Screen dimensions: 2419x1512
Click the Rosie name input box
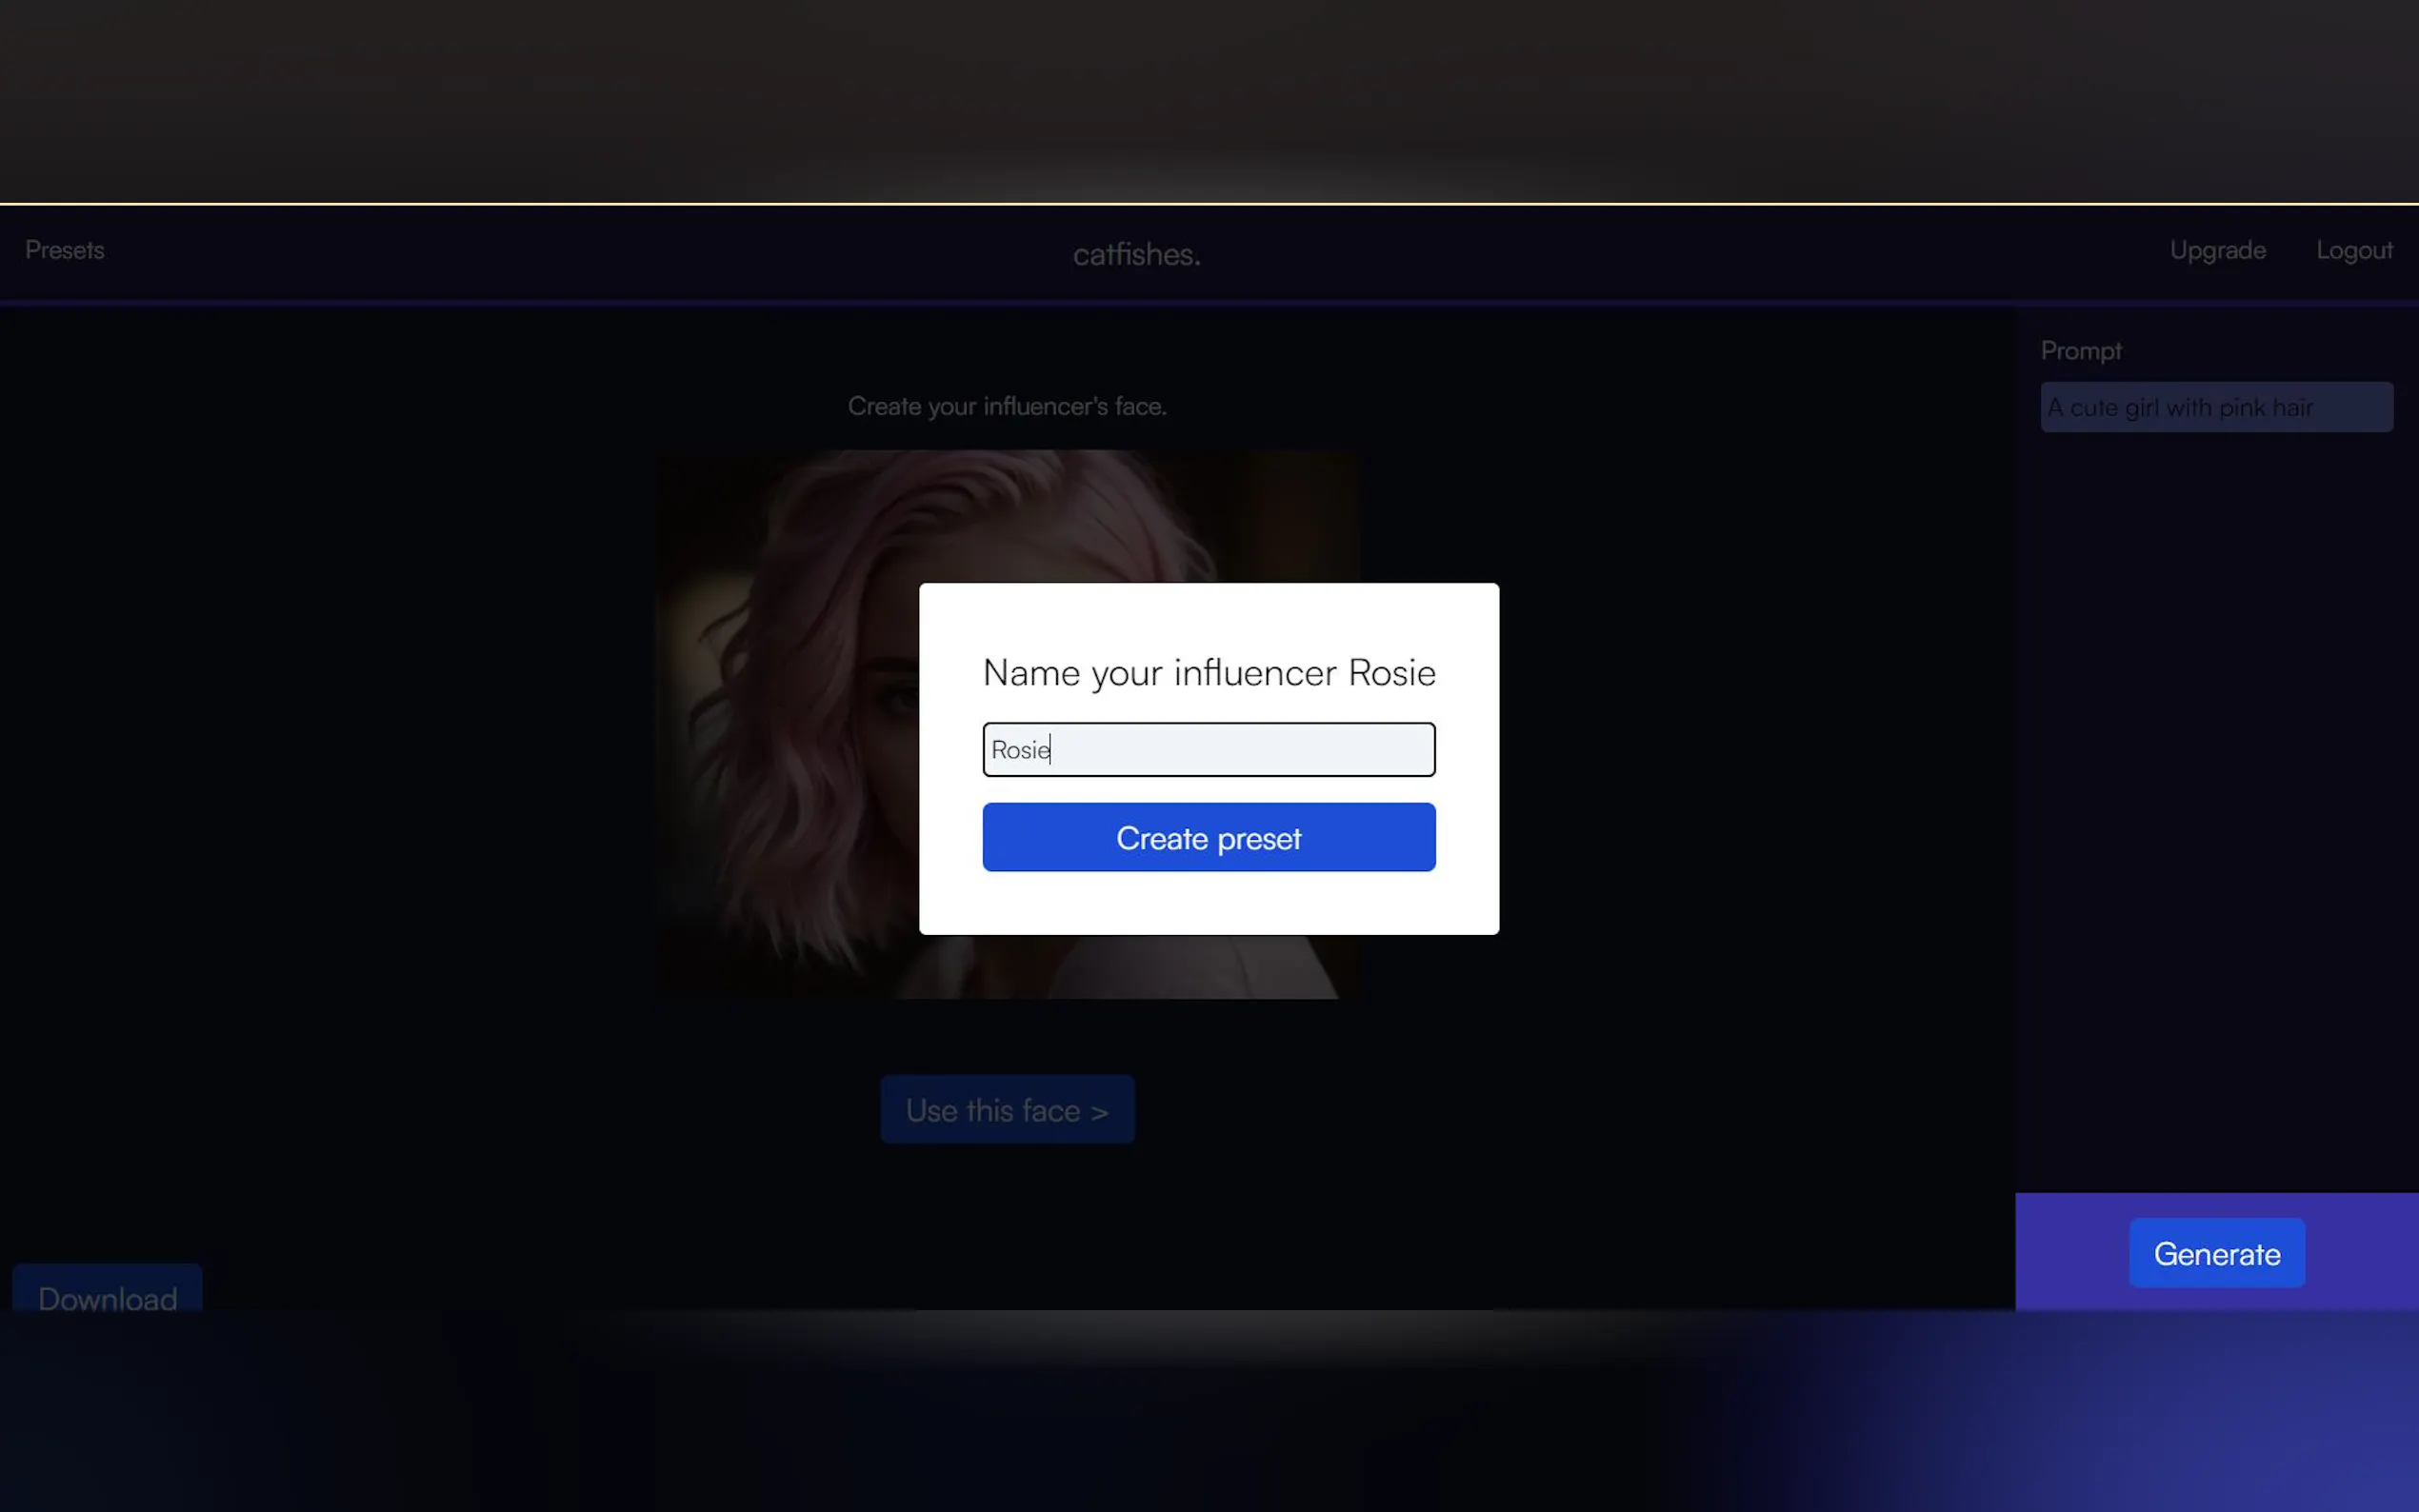point(1208,749)
